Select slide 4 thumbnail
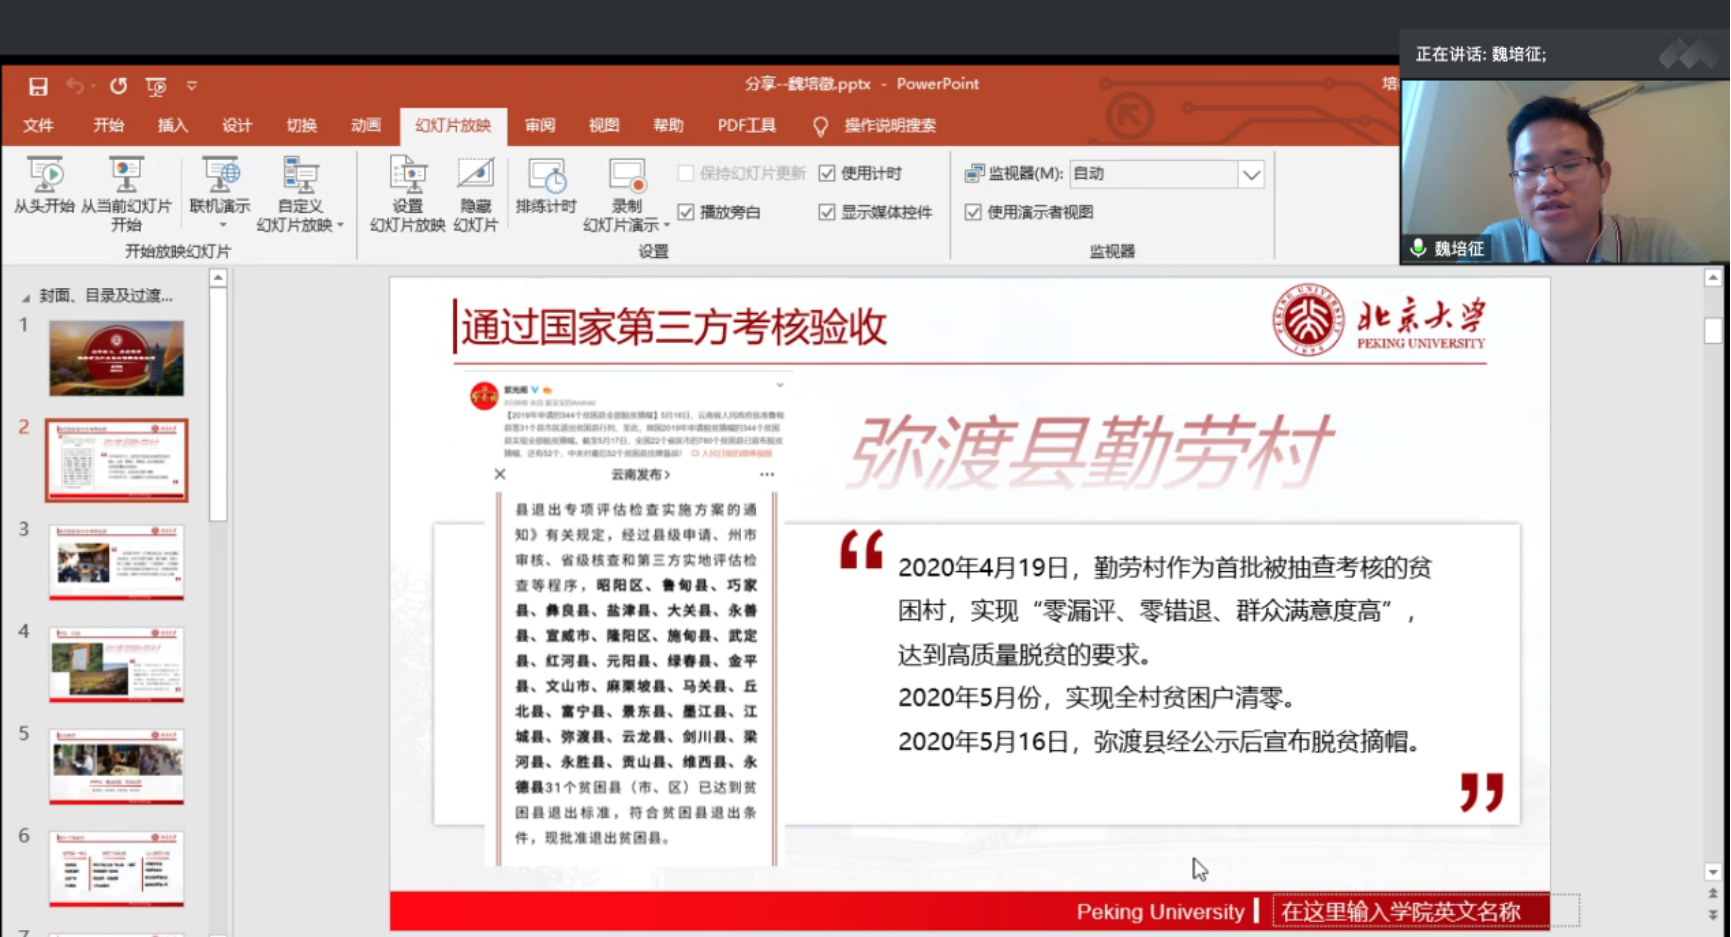The image size is (1731, 937). coord(117,664)
